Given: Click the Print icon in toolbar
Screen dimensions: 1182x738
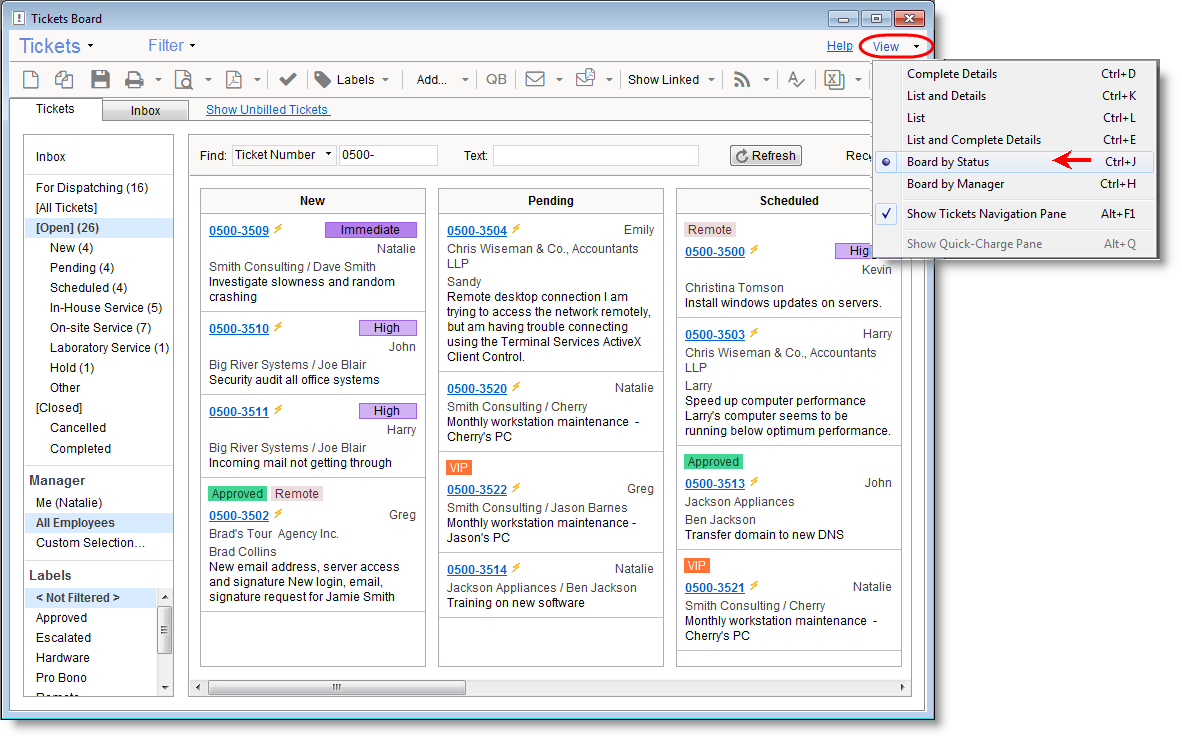Looking at the screenshot, I should (133, 80).
